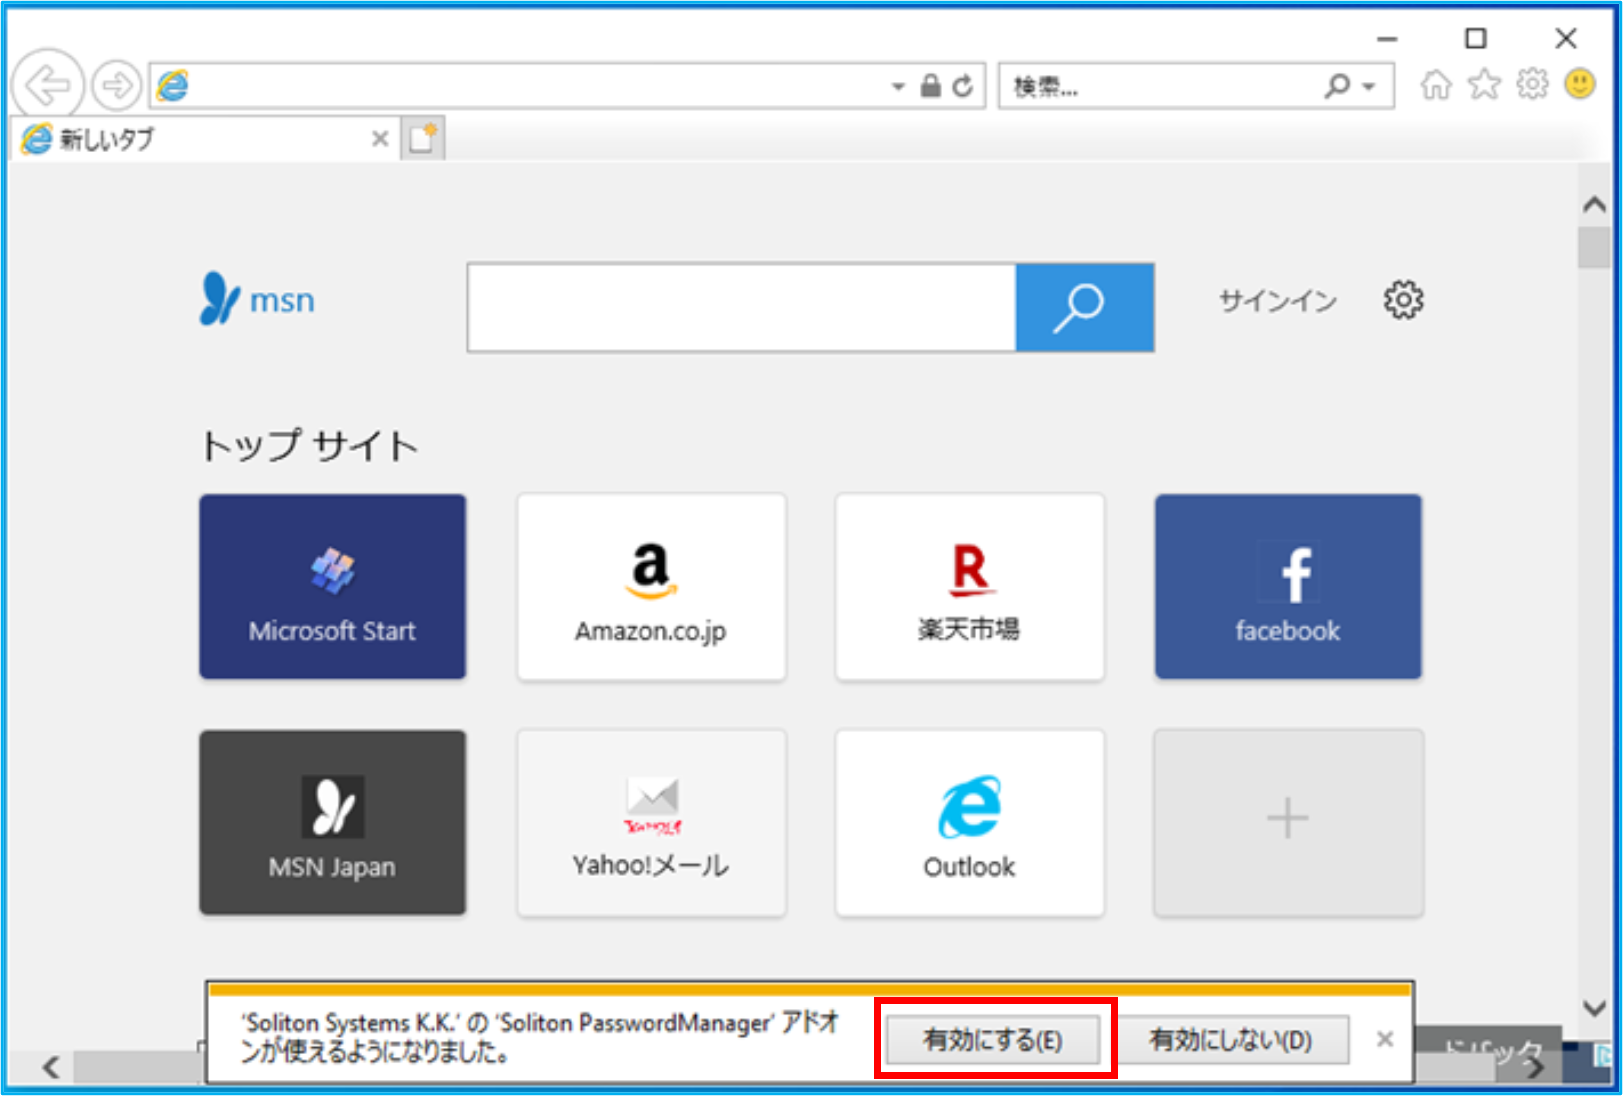
Task: Go back with the browser back arrow
Action: (x=47, y=85)
